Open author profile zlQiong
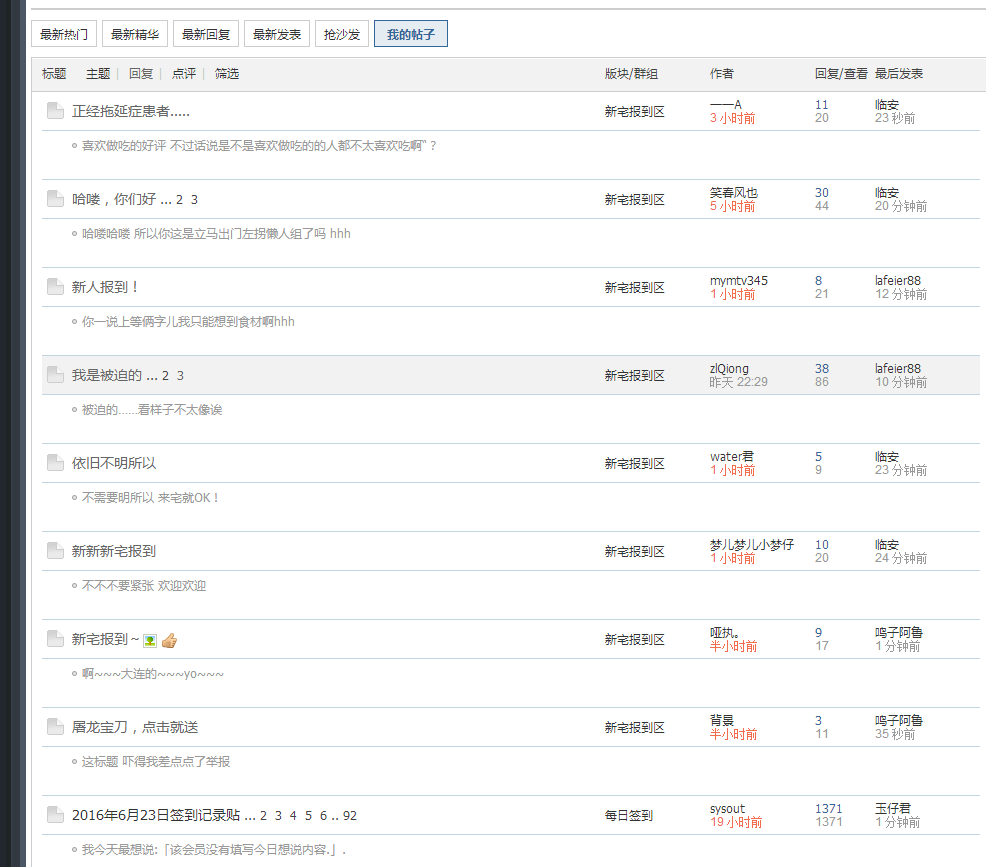This screenshot has height=867, width=986. [x=729, y=369]
